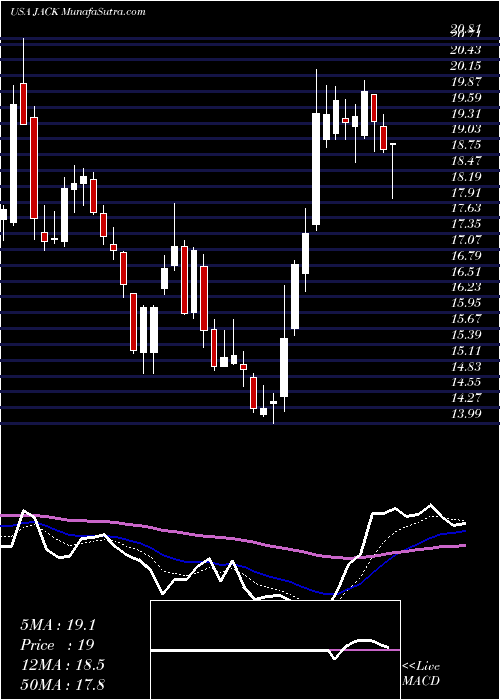Click the 14.55 price axis label
Image resolution: width=500 pixels, height=700 pixels.
[x=465, y=383]
